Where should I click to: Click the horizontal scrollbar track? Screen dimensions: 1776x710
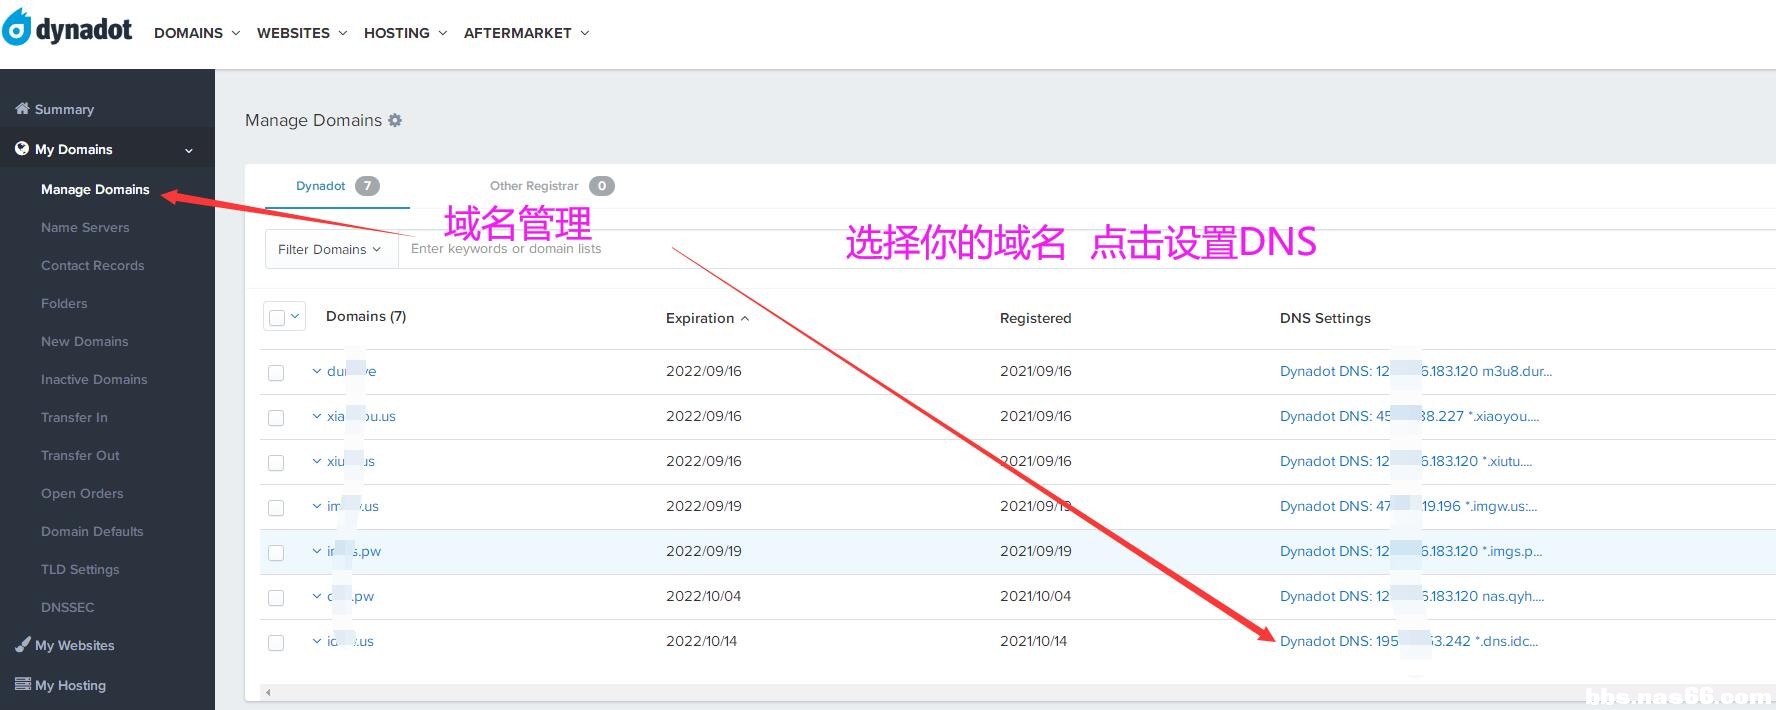[x=1020, y=692]
